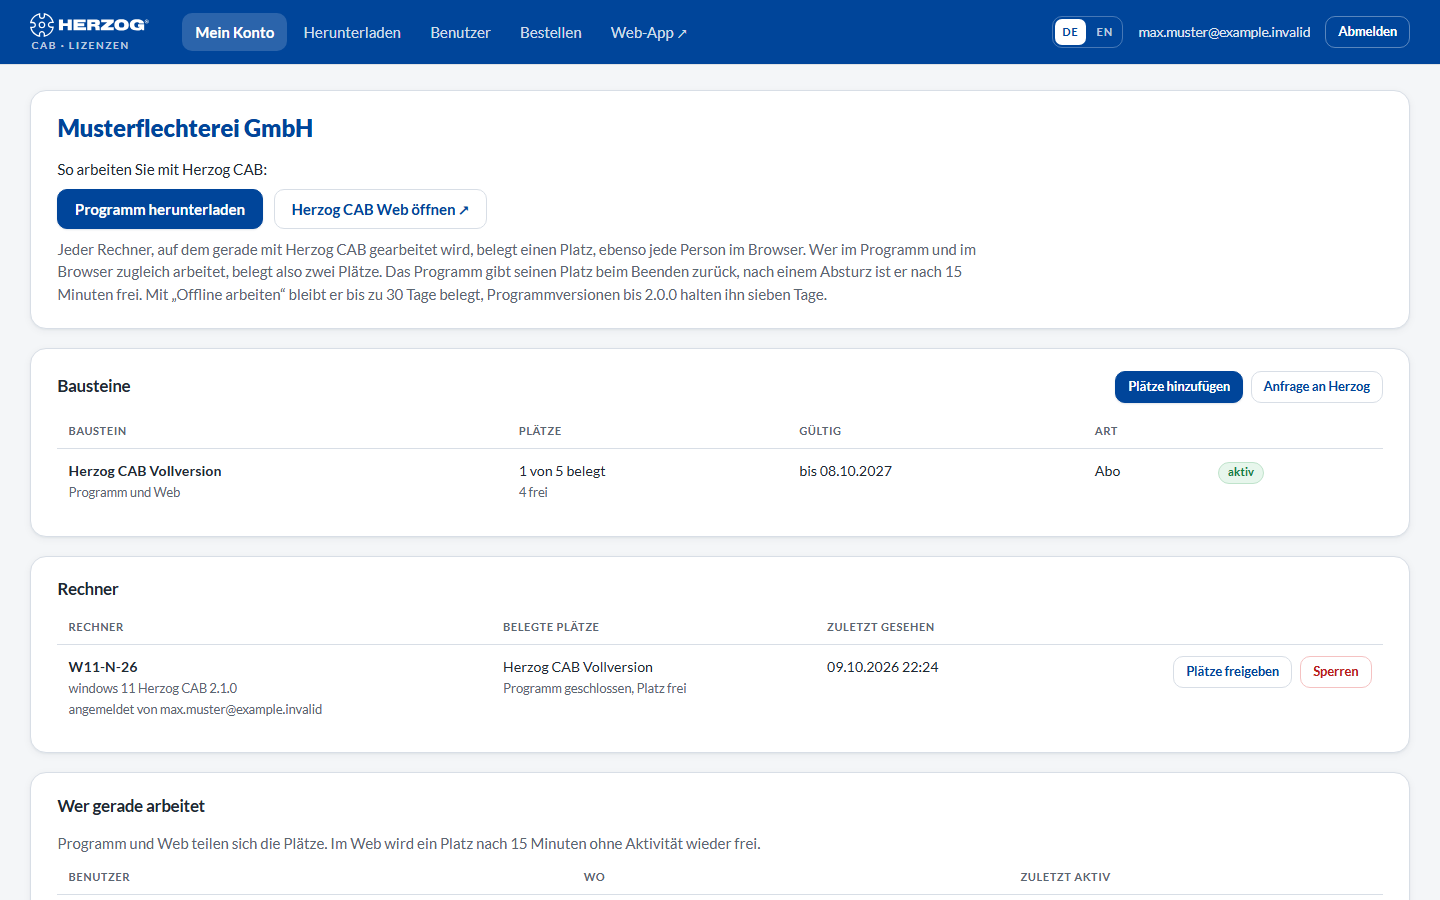
Task: Open Herzog CAB Web öffnen link
Action: [380, 209]
